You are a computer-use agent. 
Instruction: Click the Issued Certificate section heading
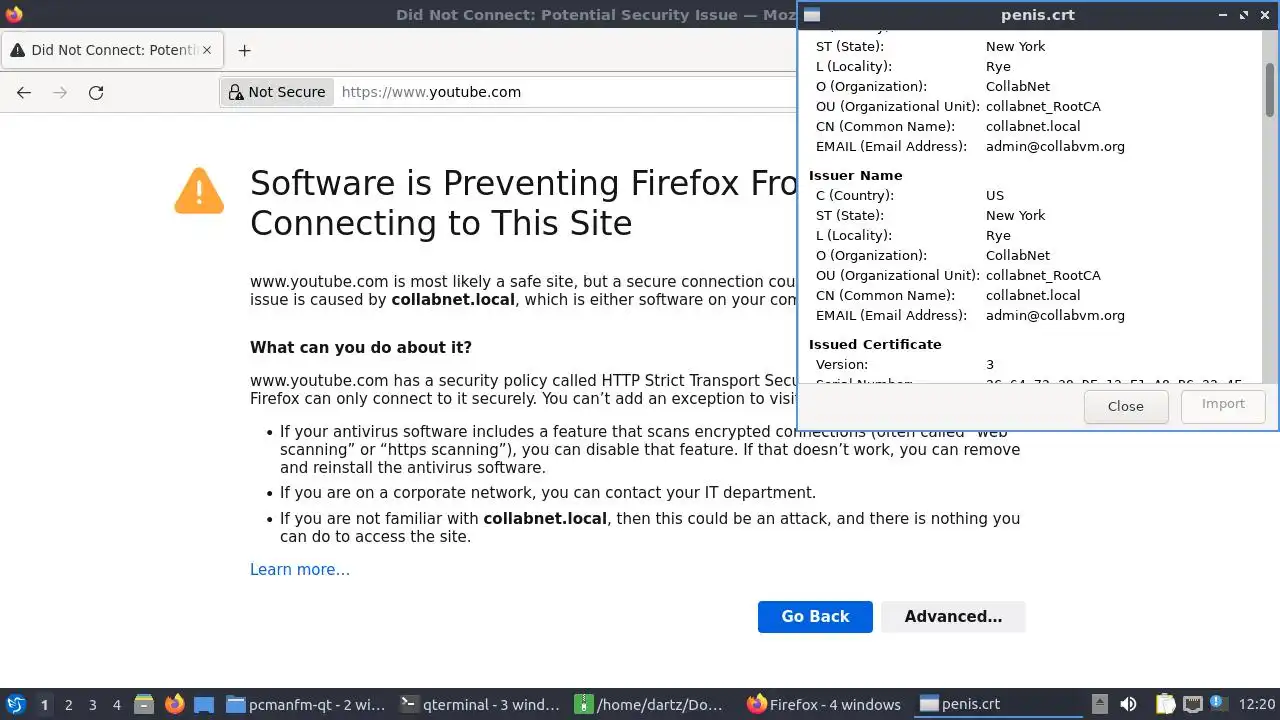875,344
